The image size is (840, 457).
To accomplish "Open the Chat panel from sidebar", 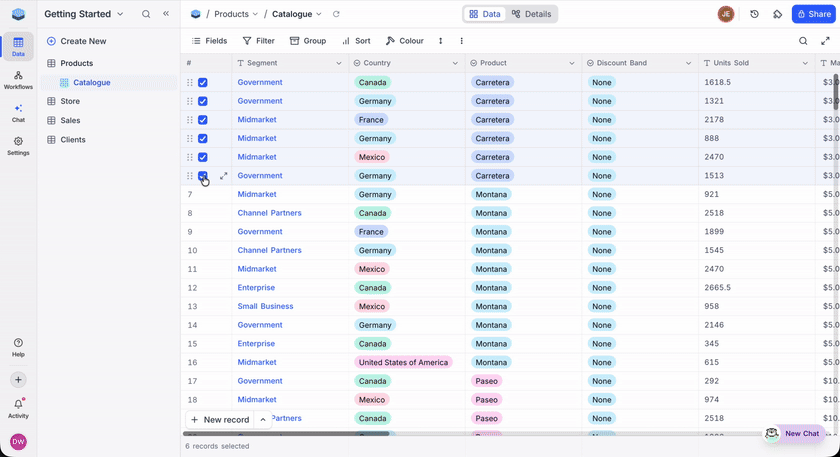I will pos(18,113).
